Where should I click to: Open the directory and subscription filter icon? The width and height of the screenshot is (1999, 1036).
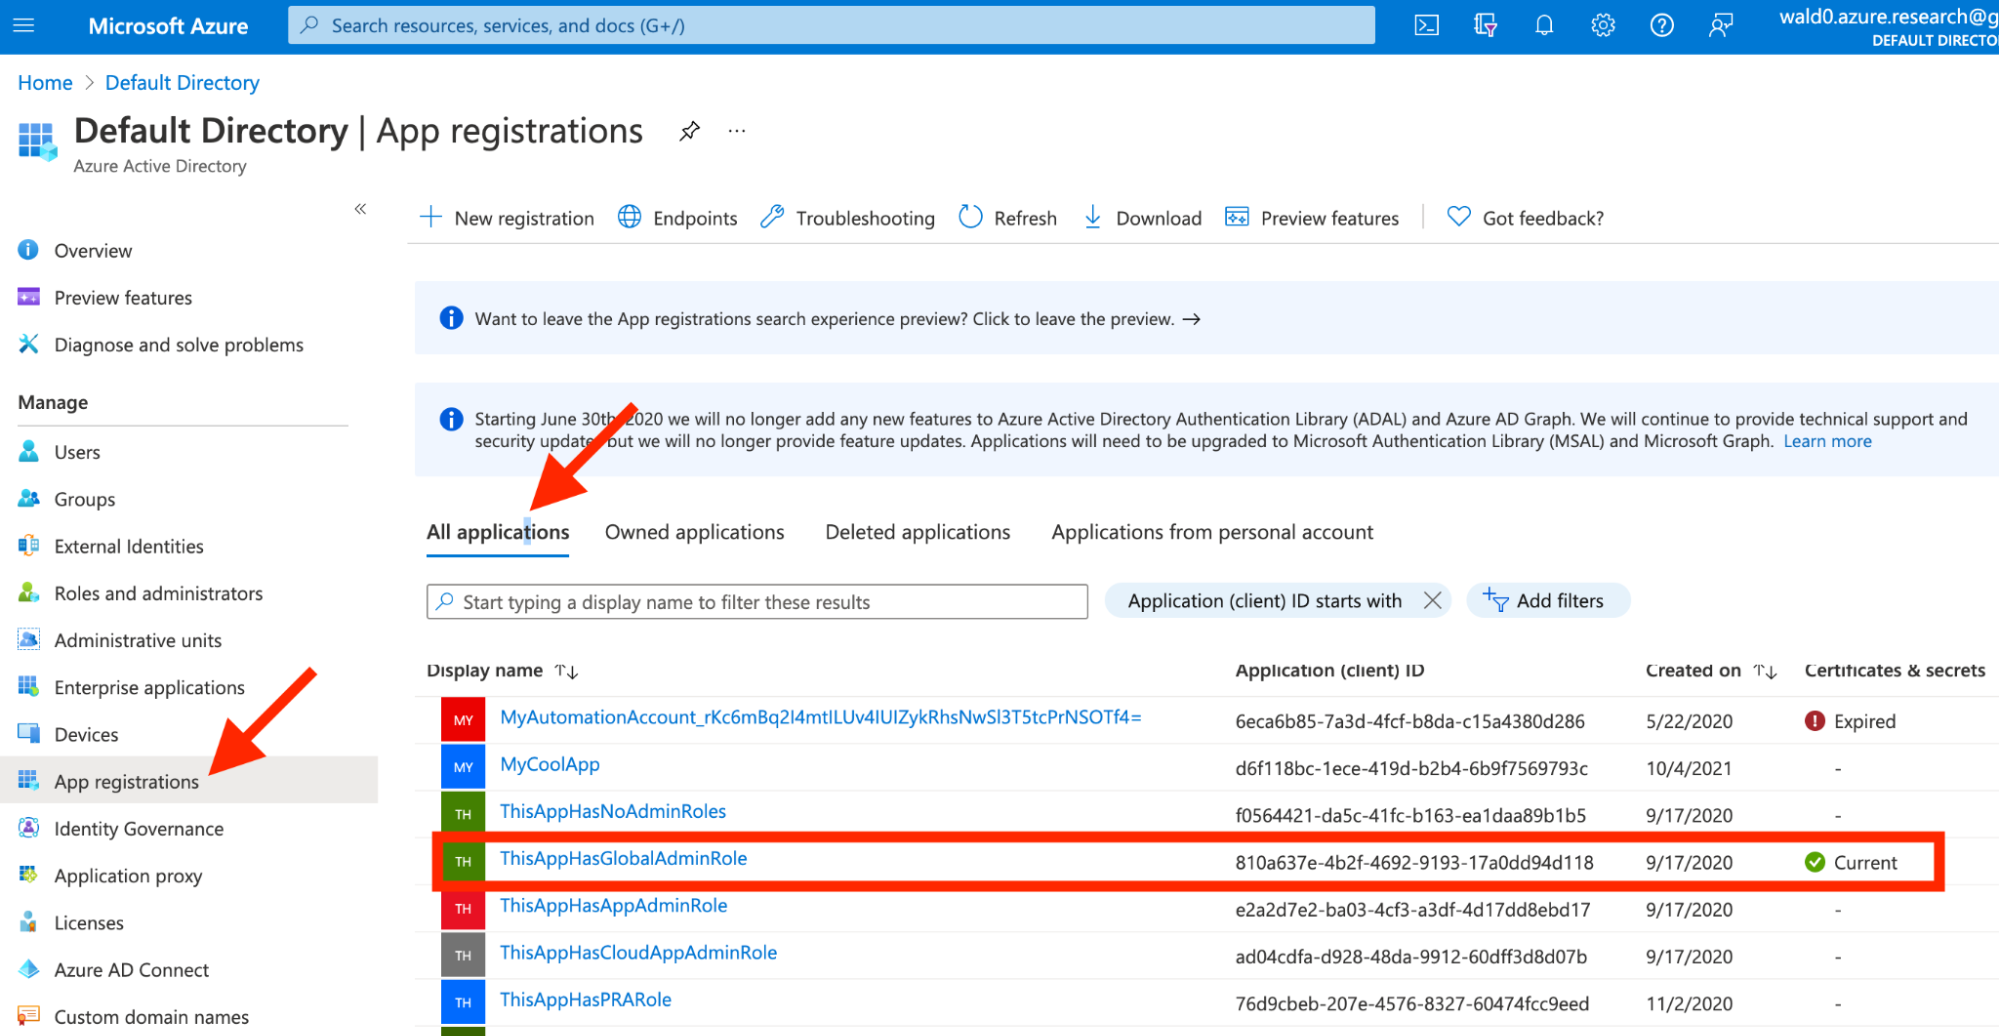[1485, 25]
